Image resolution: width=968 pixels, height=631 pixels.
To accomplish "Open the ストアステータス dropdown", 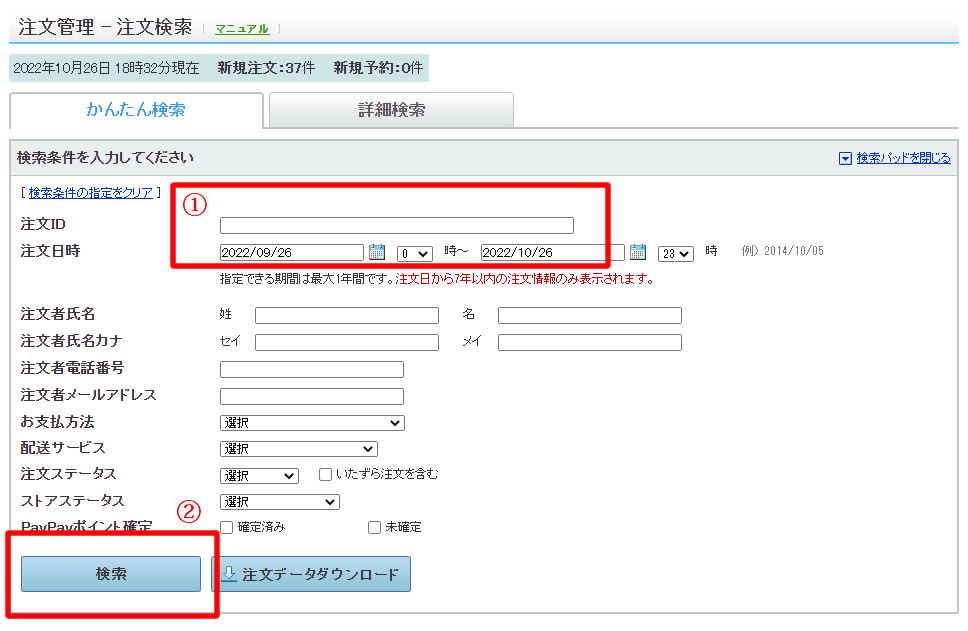I will (x=279, y=502).
